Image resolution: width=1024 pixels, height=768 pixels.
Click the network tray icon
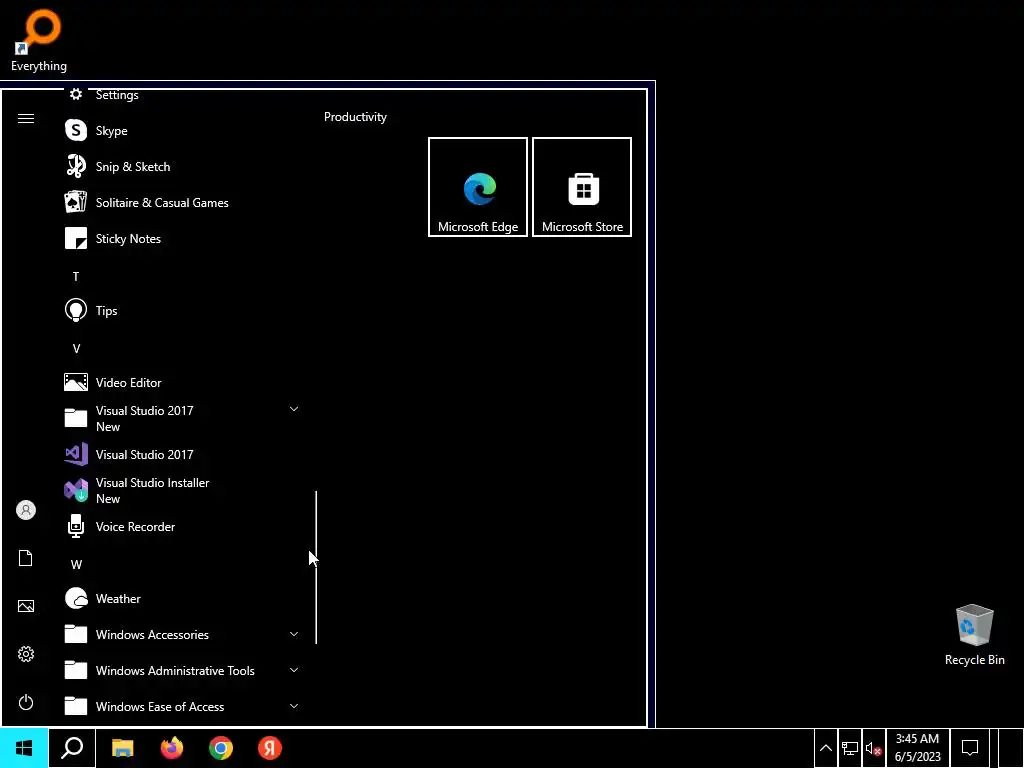tap(850, 748)
